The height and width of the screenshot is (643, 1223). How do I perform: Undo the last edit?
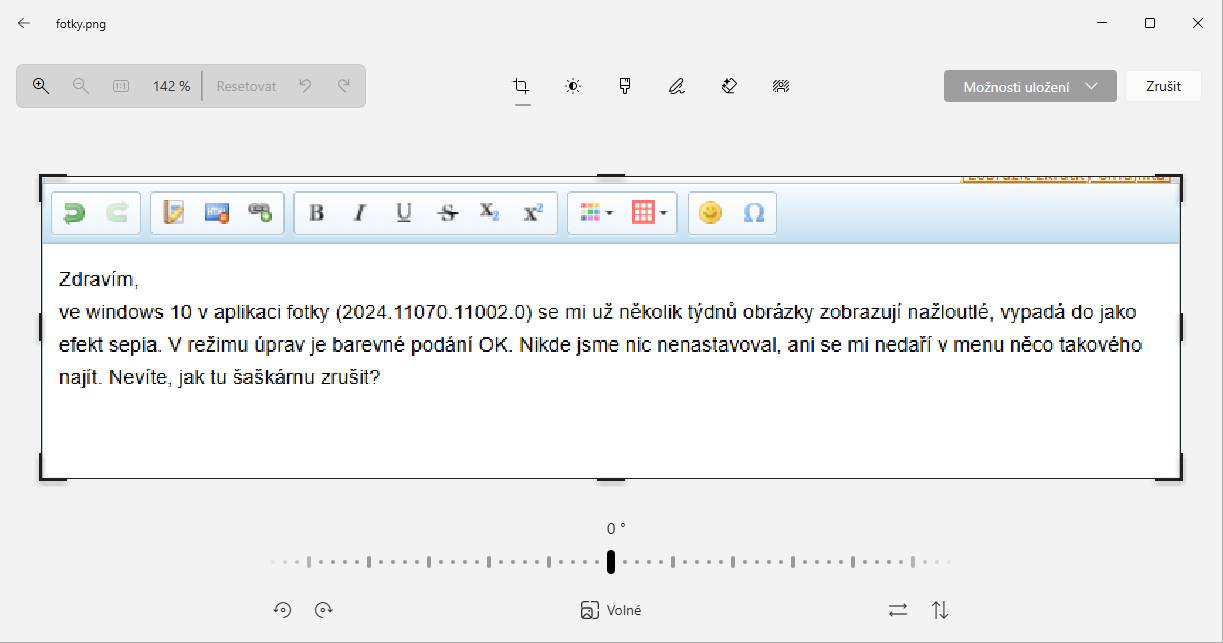tap(305, 86)
